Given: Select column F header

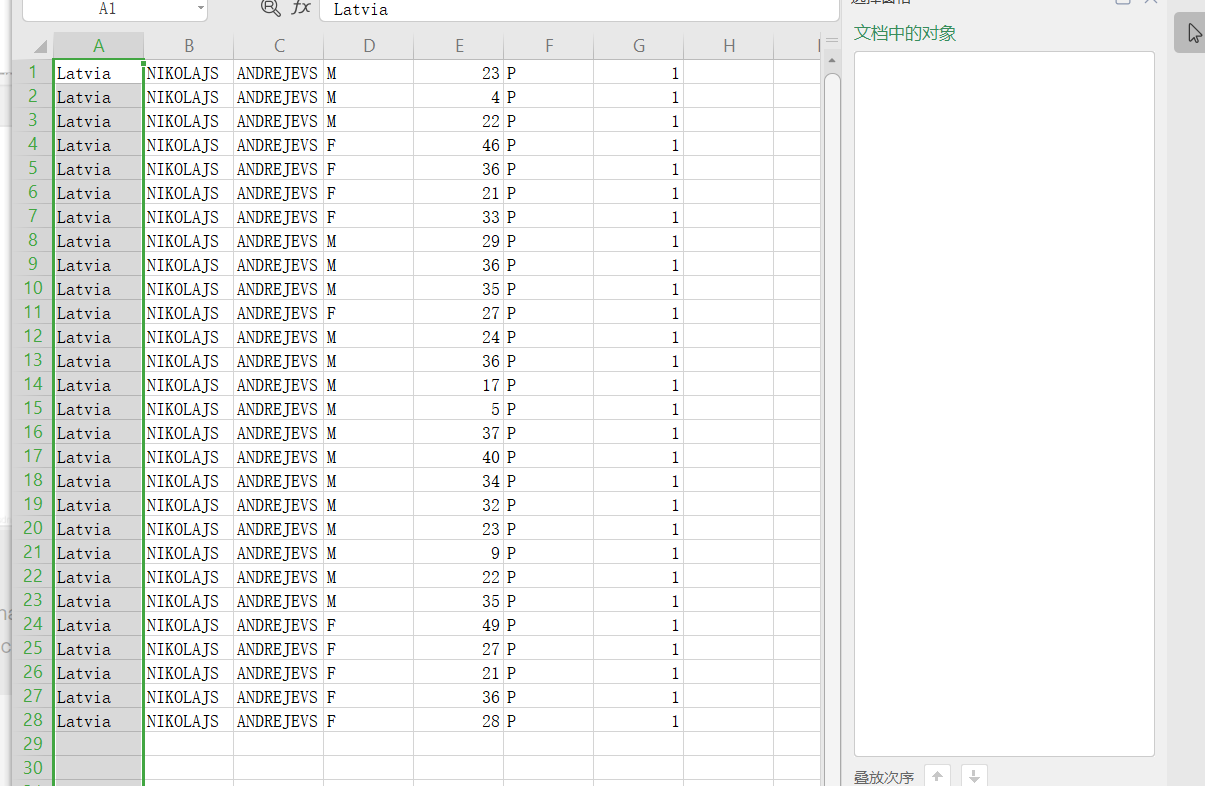Looking at the screenshot, I should coord(549,46).
